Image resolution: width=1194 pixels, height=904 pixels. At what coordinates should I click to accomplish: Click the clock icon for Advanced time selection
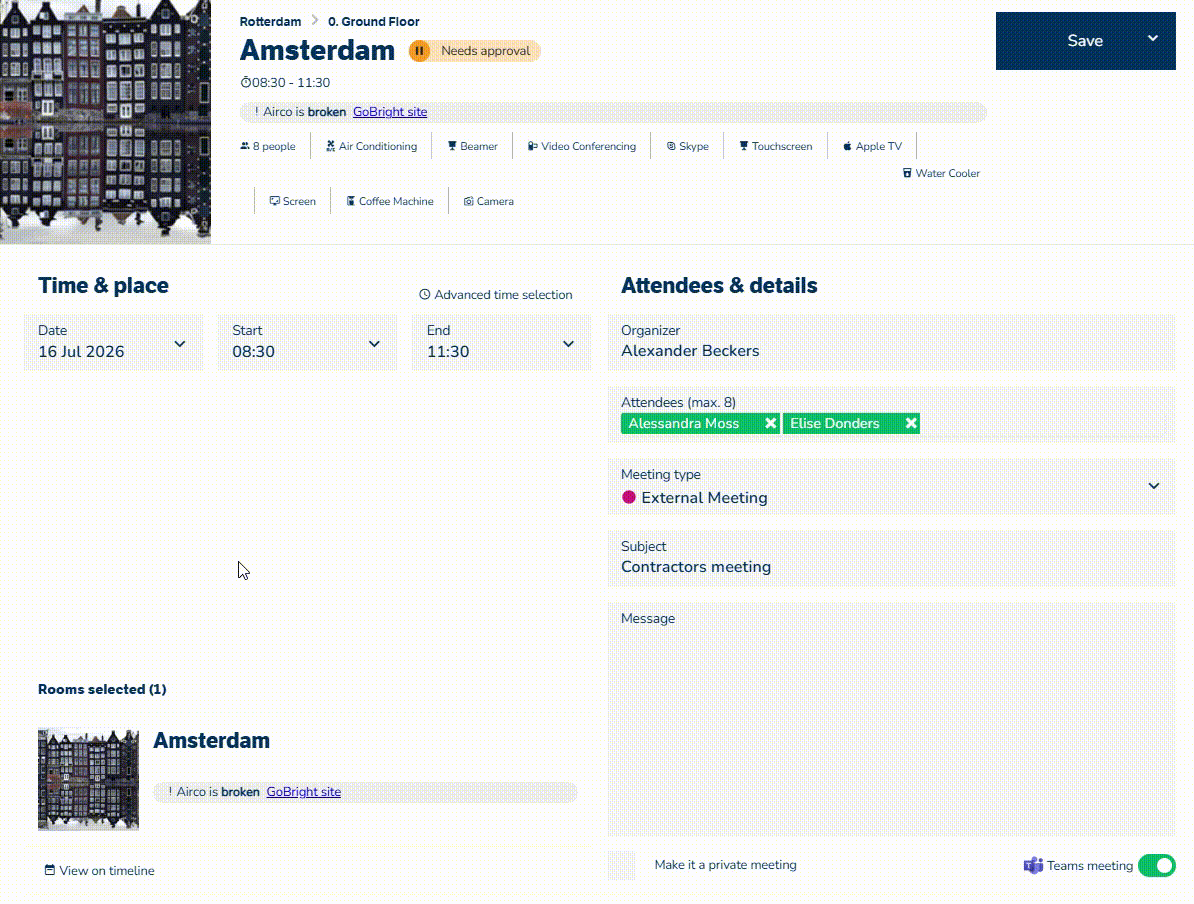click(425, 294)
